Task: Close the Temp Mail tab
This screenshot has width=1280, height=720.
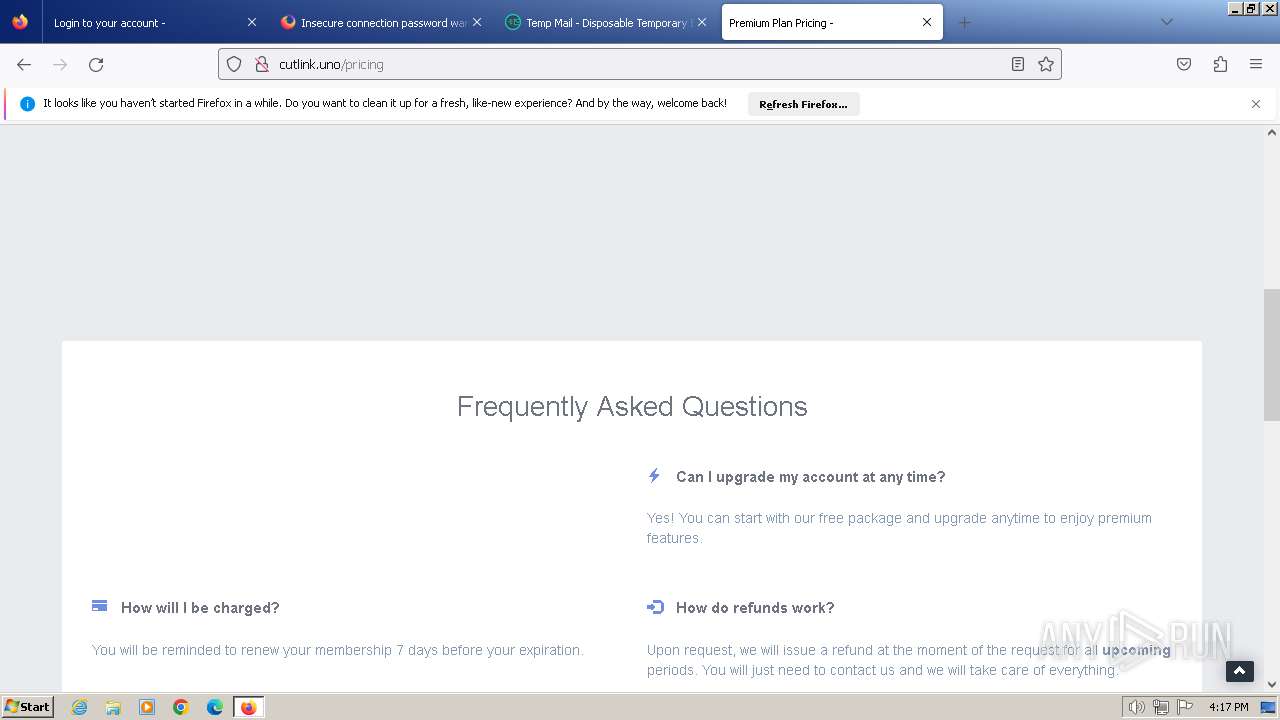Action: click(702, 22)
